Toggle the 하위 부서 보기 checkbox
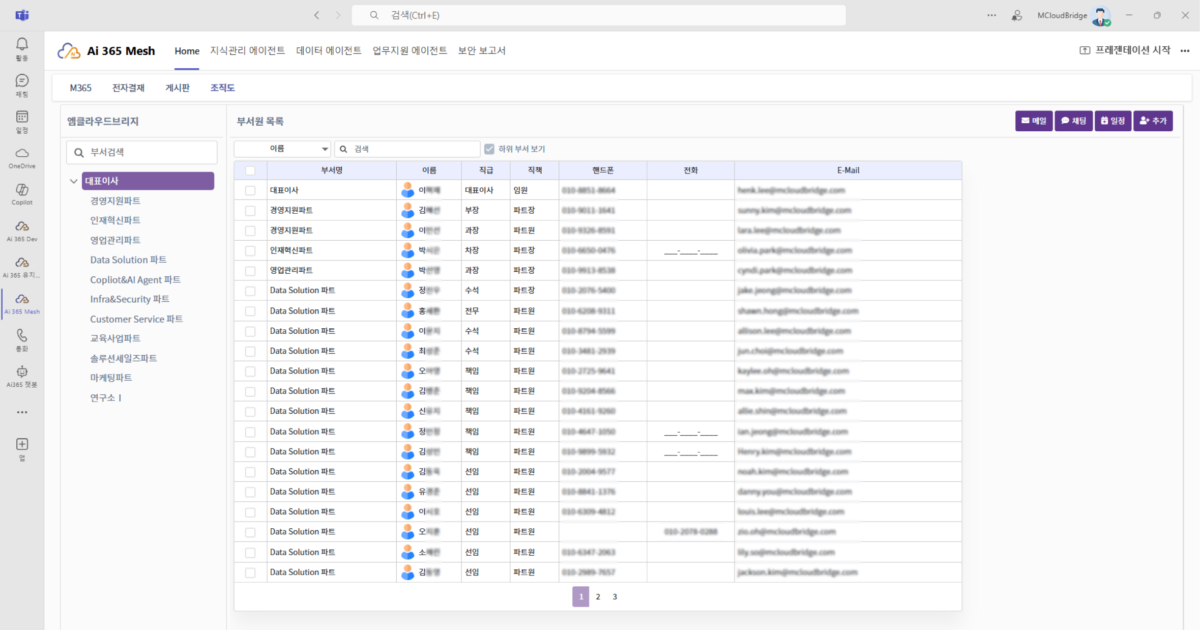Screen dimensions: 1200x630 coord(489,149)
